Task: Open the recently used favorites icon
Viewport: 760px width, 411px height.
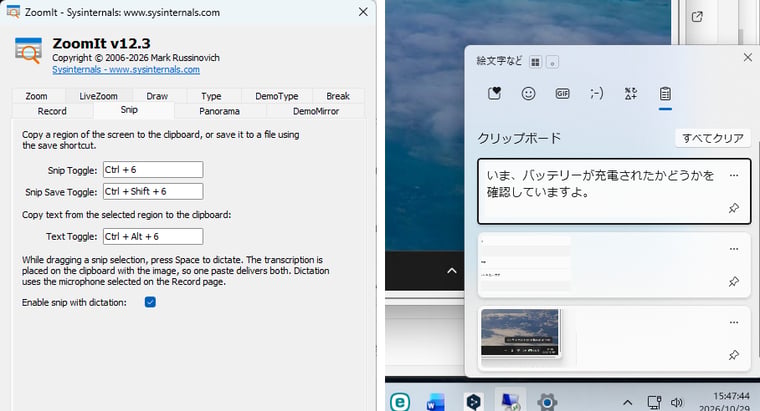Action: (x=494, y=93)
